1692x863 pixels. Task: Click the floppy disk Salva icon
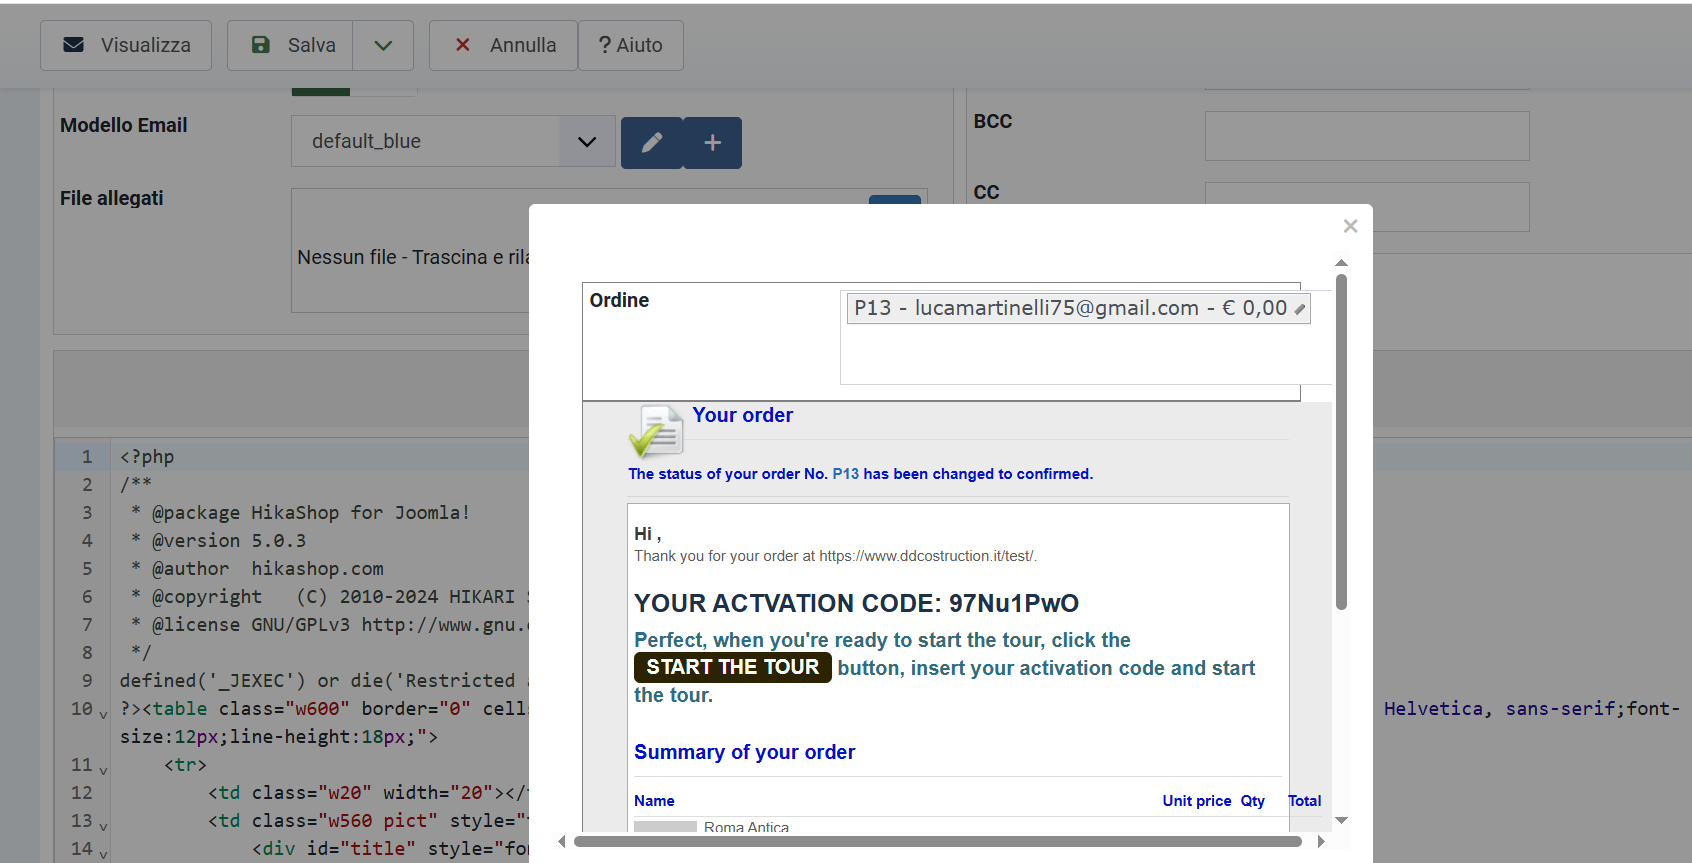[x=261, y=45]
